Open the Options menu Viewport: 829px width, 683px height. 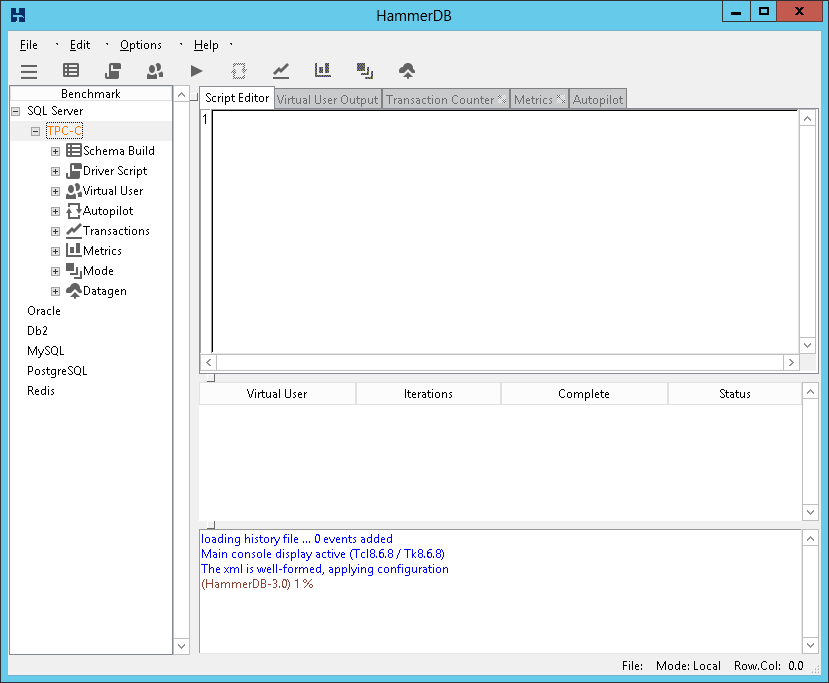(141, 45)
